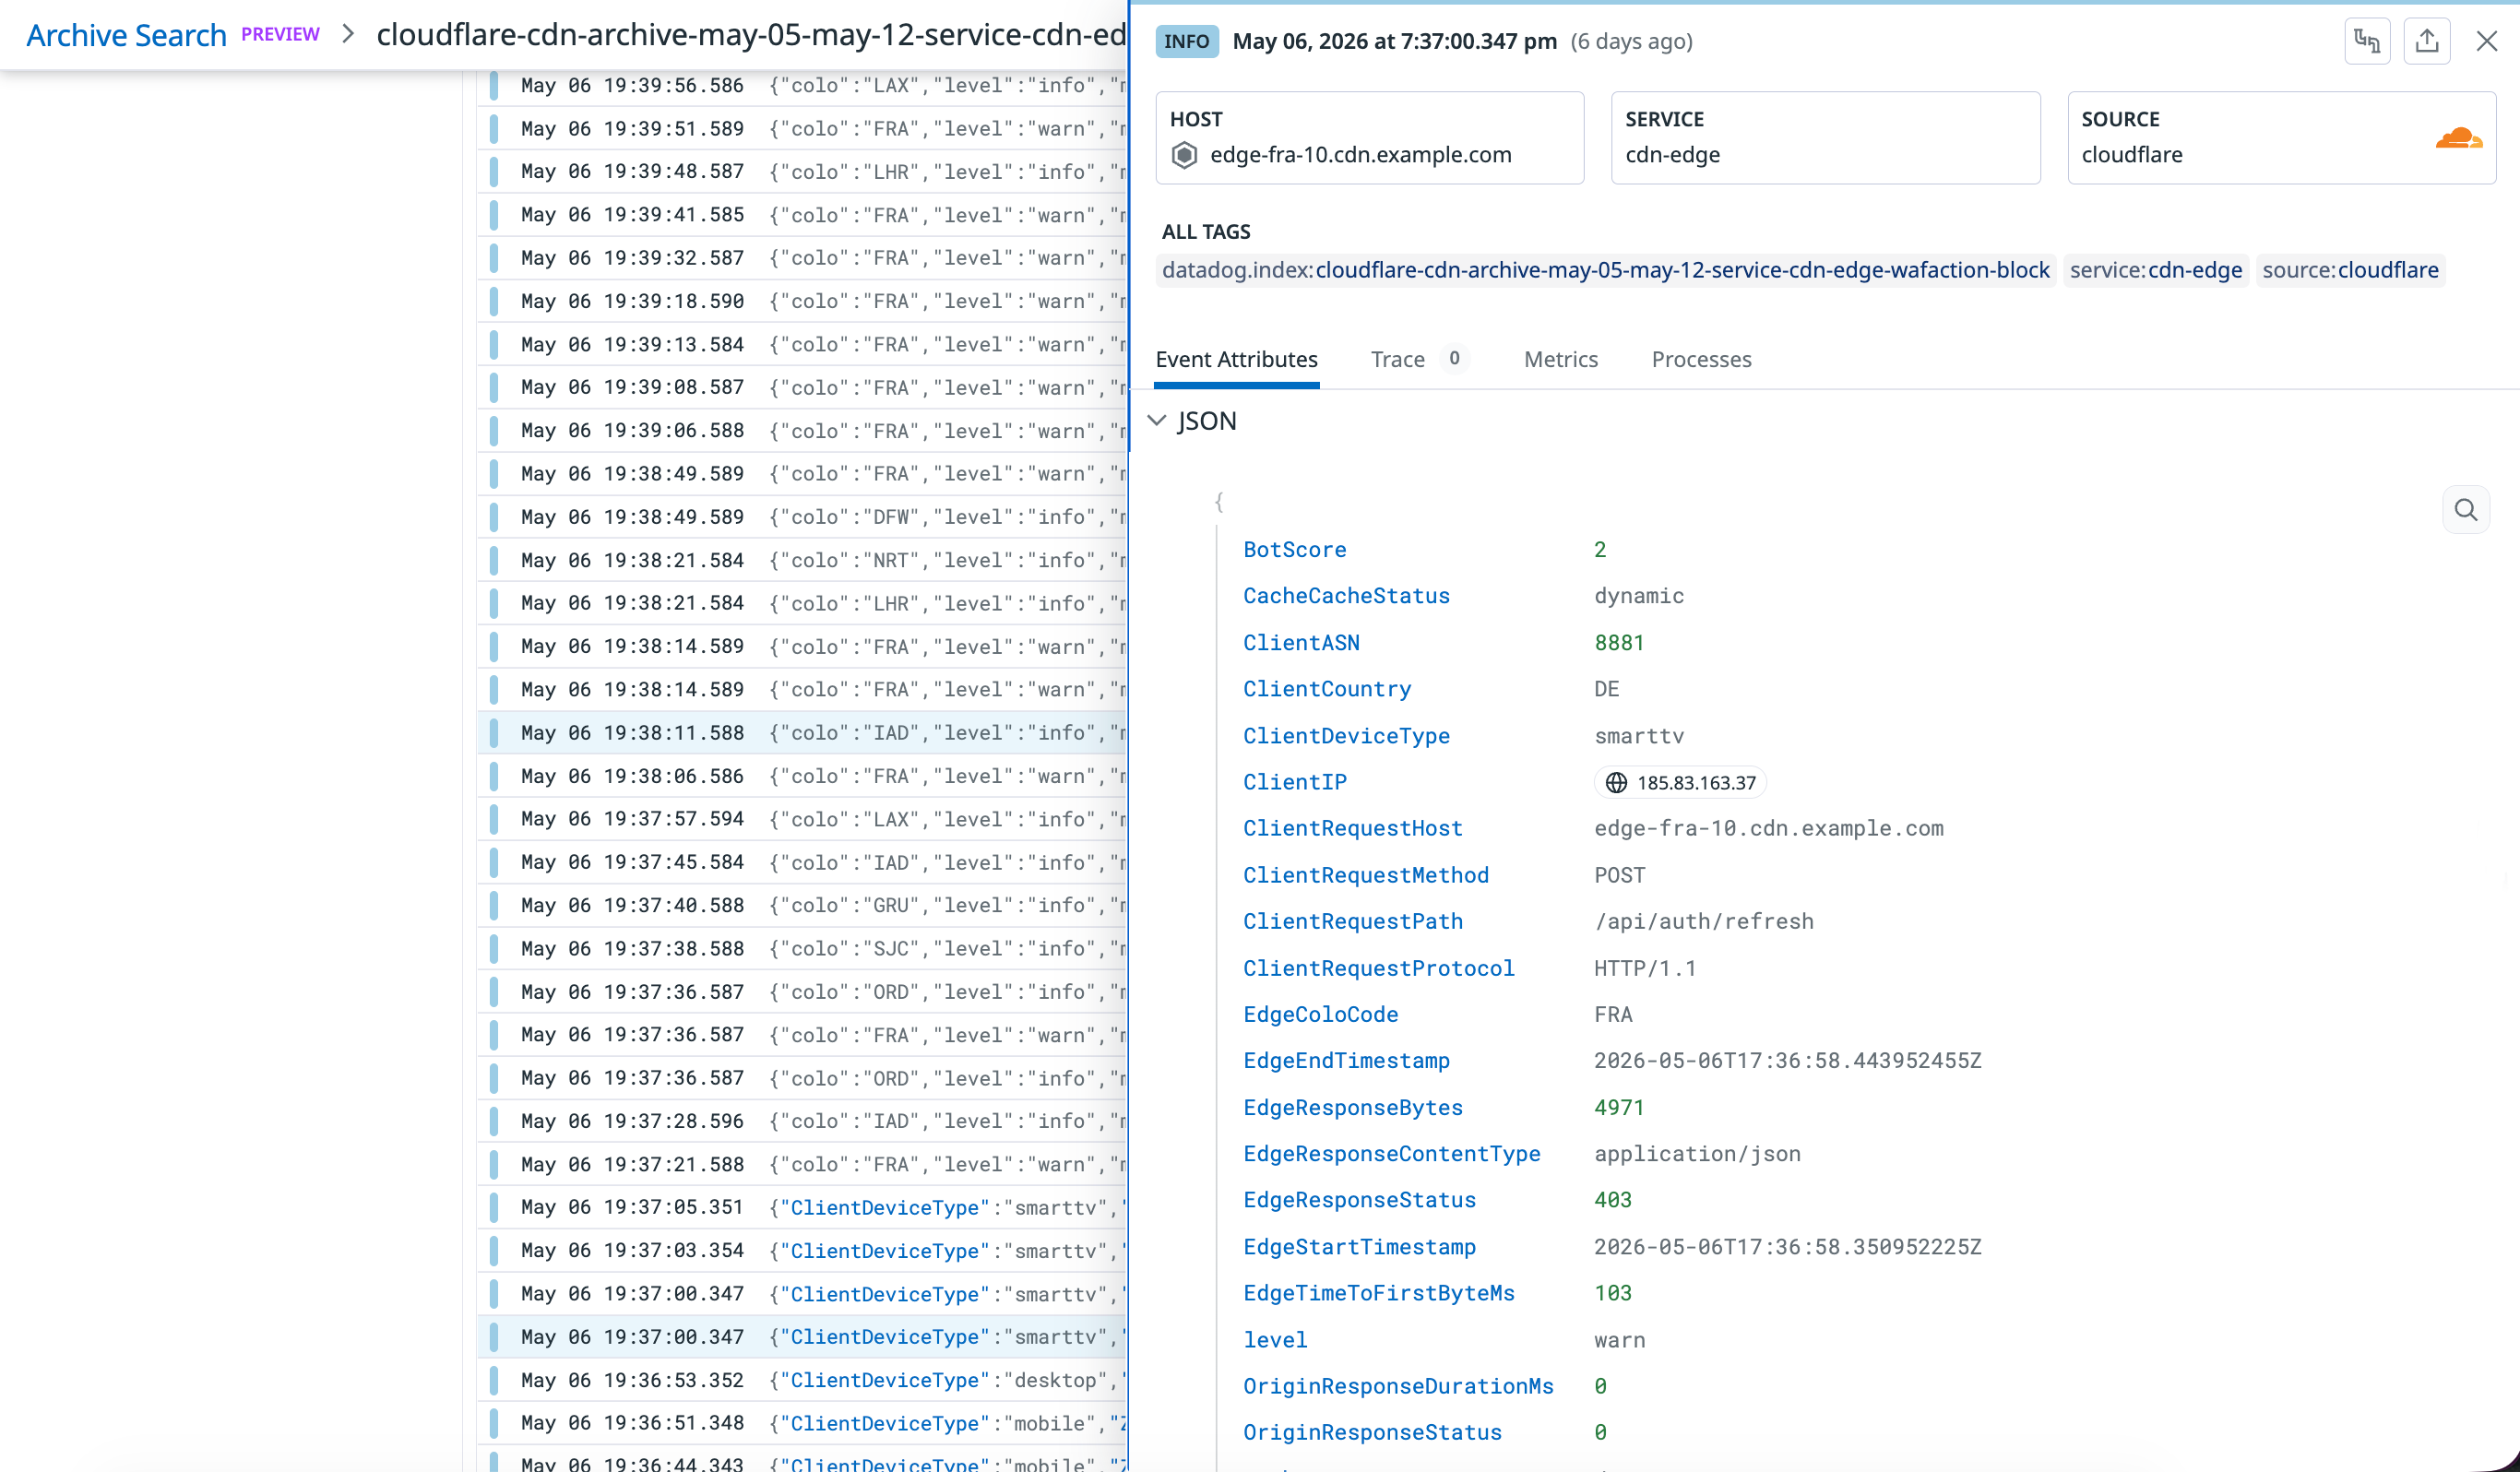Click the ClientRequestProtocol attribute name
The height and width of the screenshot is (1472, 2520).
click(x=1379, y=968)
